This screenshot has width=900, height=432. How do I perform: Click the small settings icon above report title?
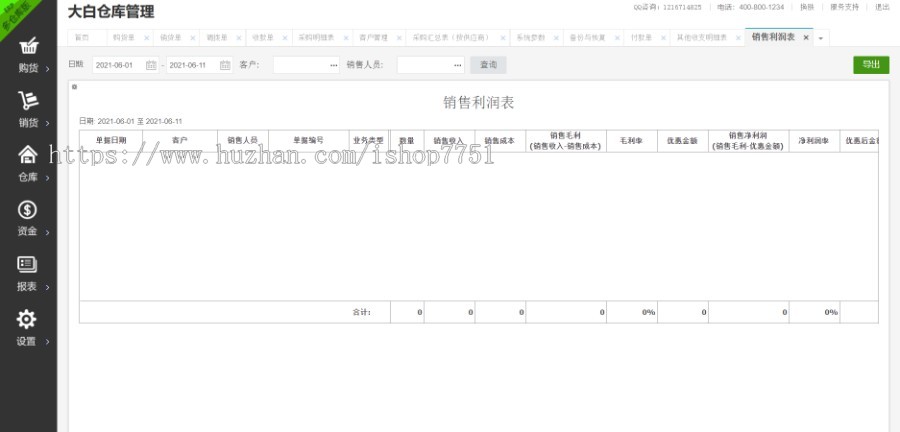tap(75, 87)
